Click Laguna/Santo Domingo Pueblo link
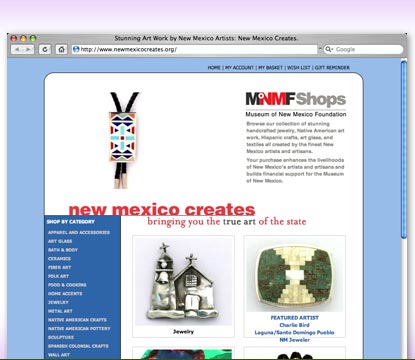Viewport: 415px width, 360px height. [295, 332]
